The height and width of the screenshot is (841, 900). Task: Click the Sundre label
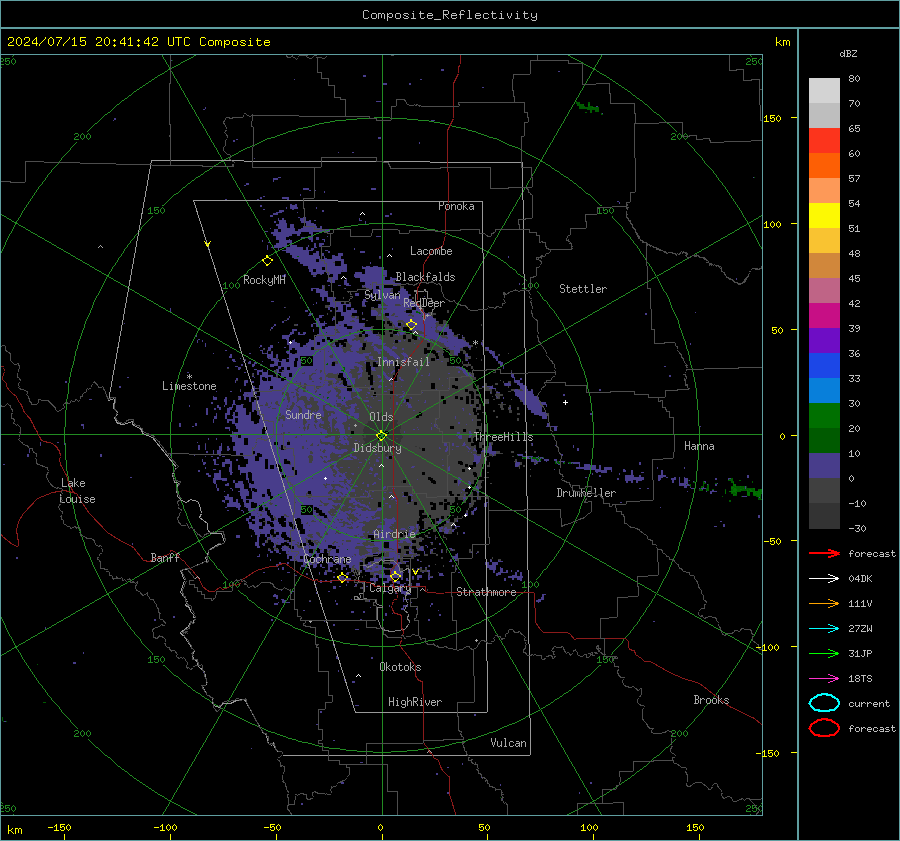coord(303,414)
